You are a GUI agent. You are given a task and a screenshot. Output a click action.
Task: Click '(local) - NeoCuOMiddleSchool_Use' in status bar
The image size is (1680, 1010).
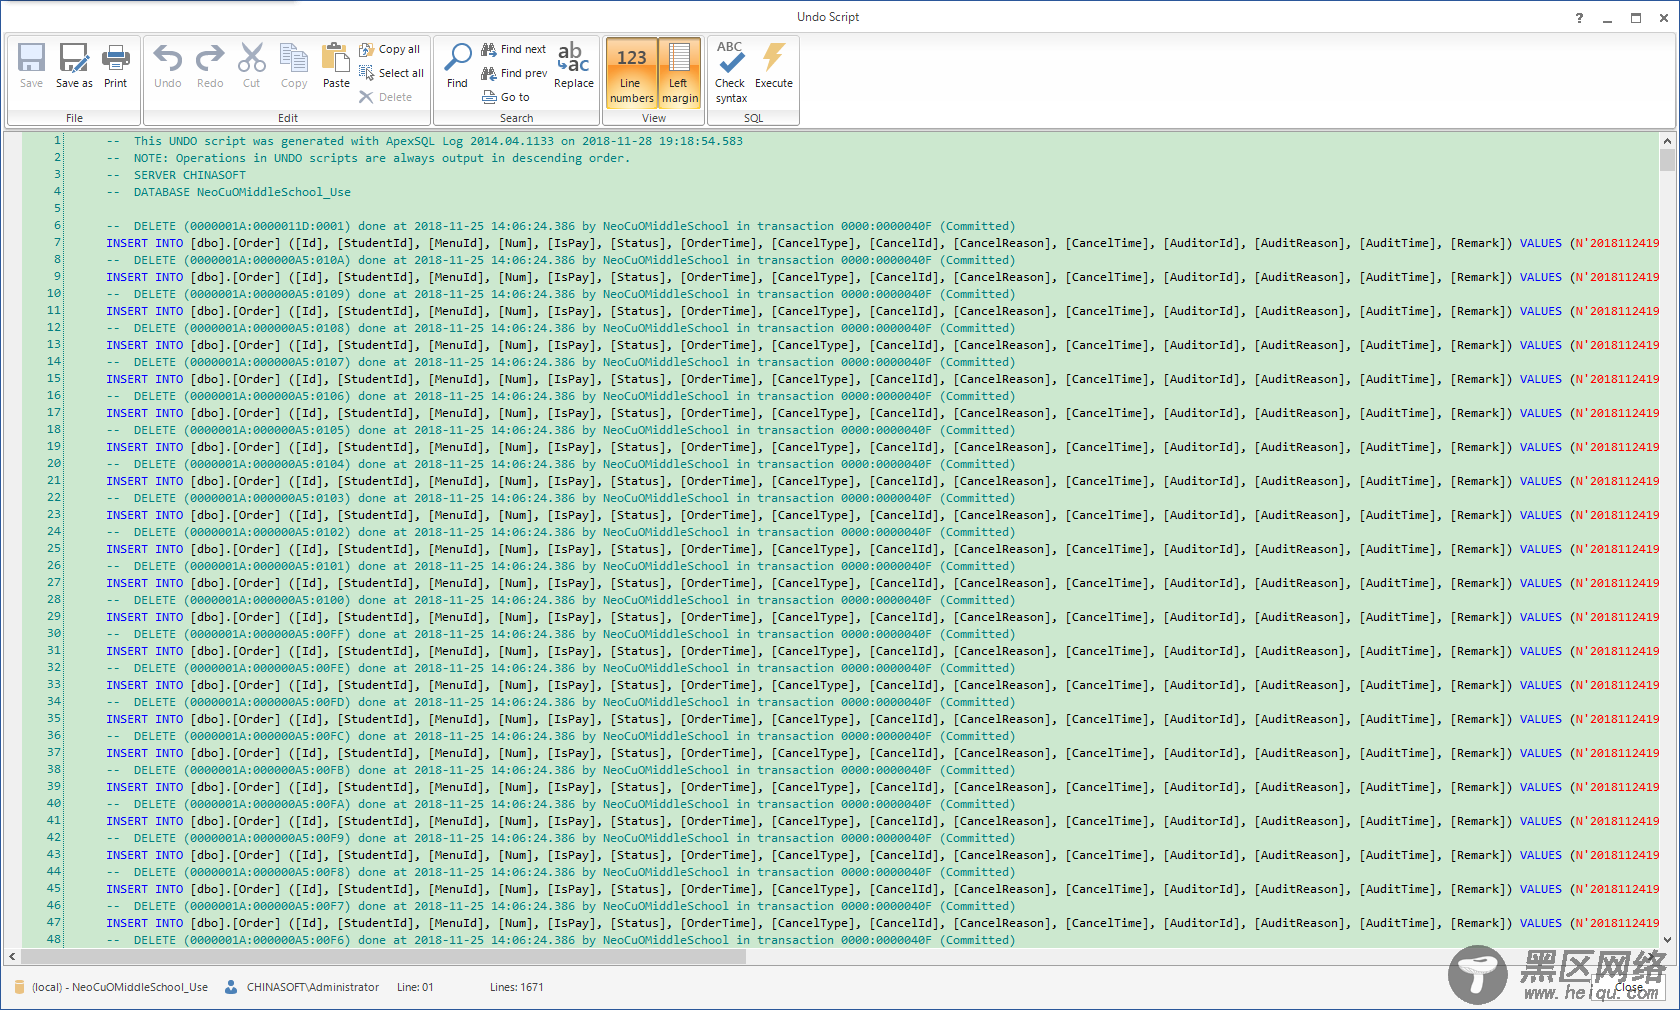pyautogui.click(x=120, y=987)
